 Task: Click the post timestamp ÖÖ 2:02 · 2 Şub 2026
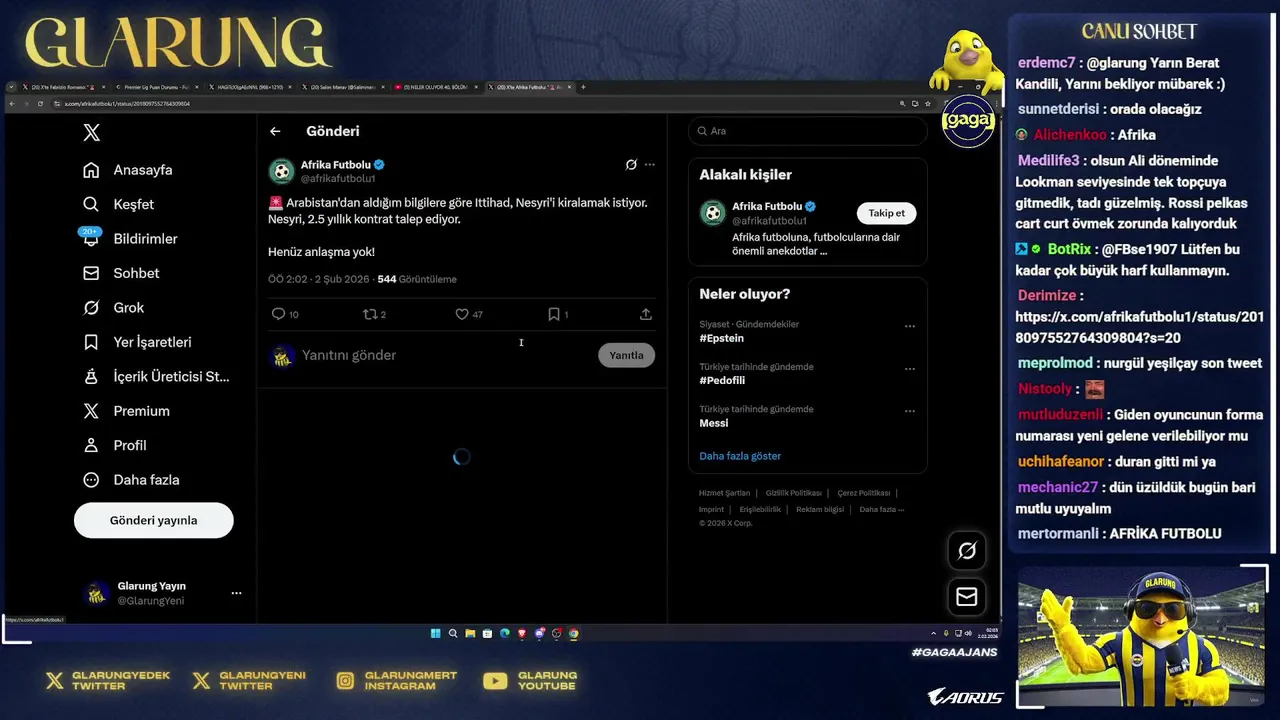click(x=318, y=279)
